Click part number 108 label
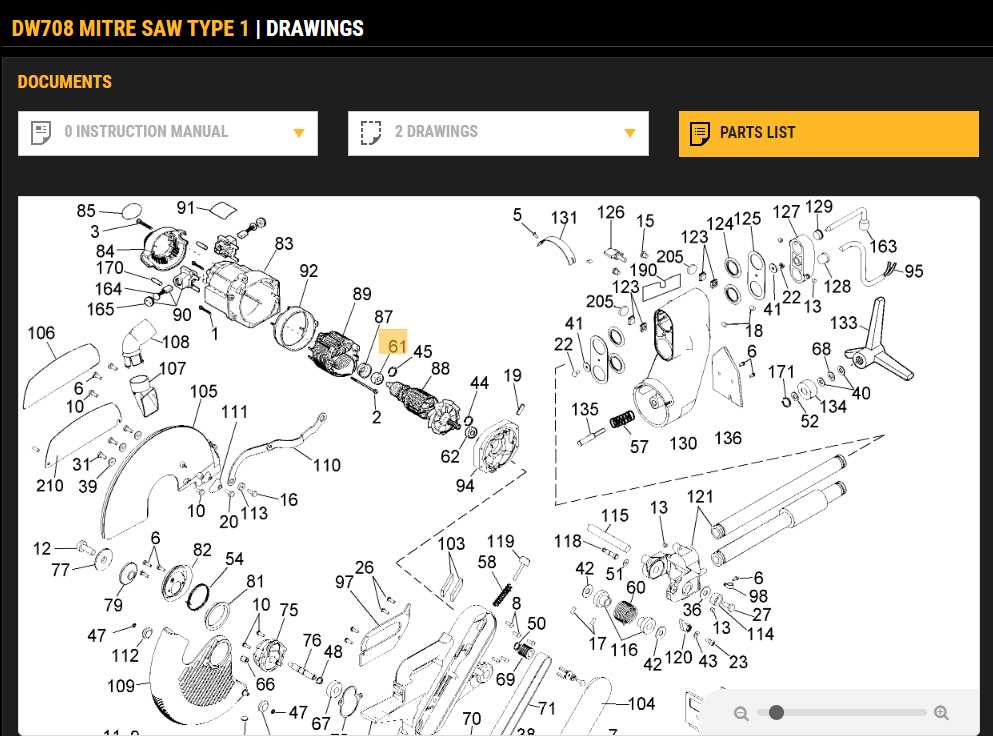The image size is (993, 736). pyautogui.click(x=175, y=343)
